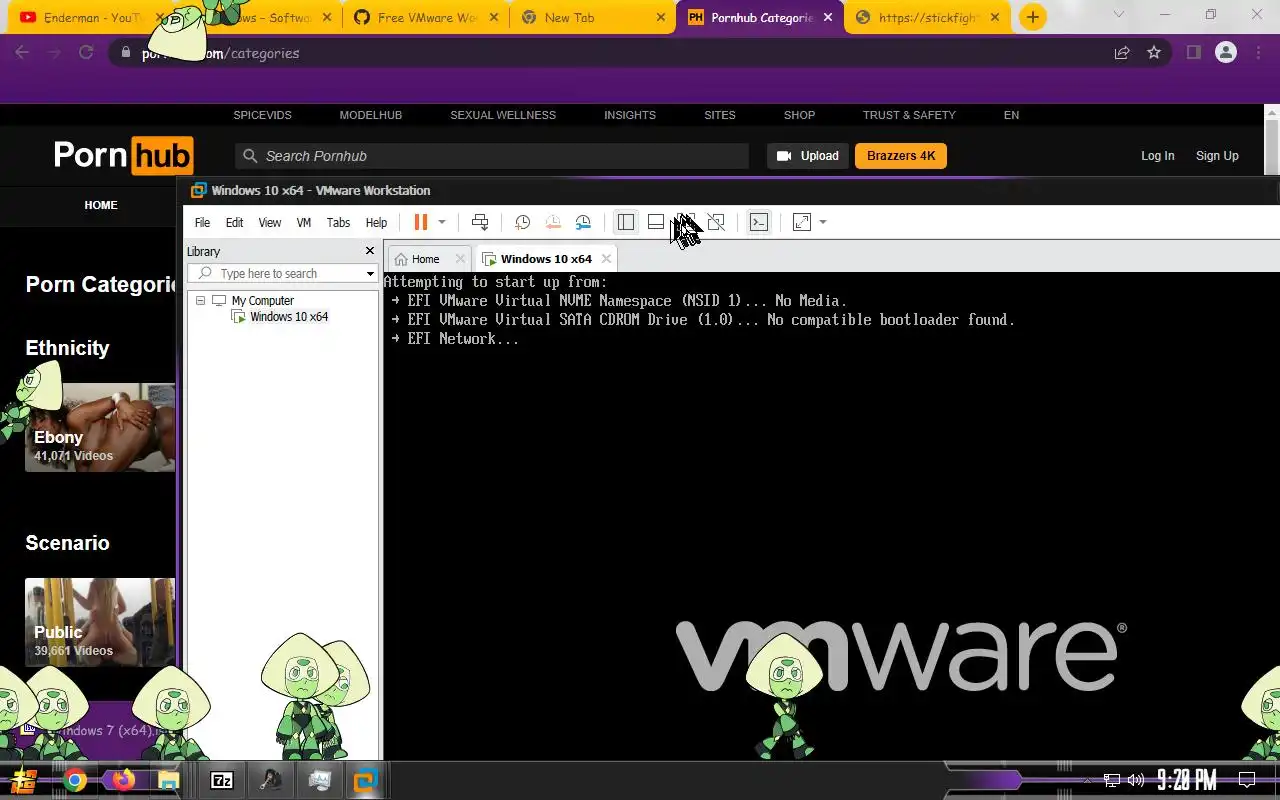Viewport: 1280px width, 800px height.
Task: Open the File menu in VMware
Action: [202, 223]
